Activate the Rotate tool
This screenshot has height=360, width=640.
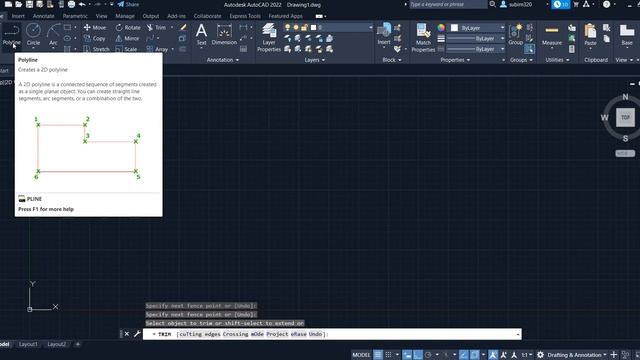coord(128,27)
